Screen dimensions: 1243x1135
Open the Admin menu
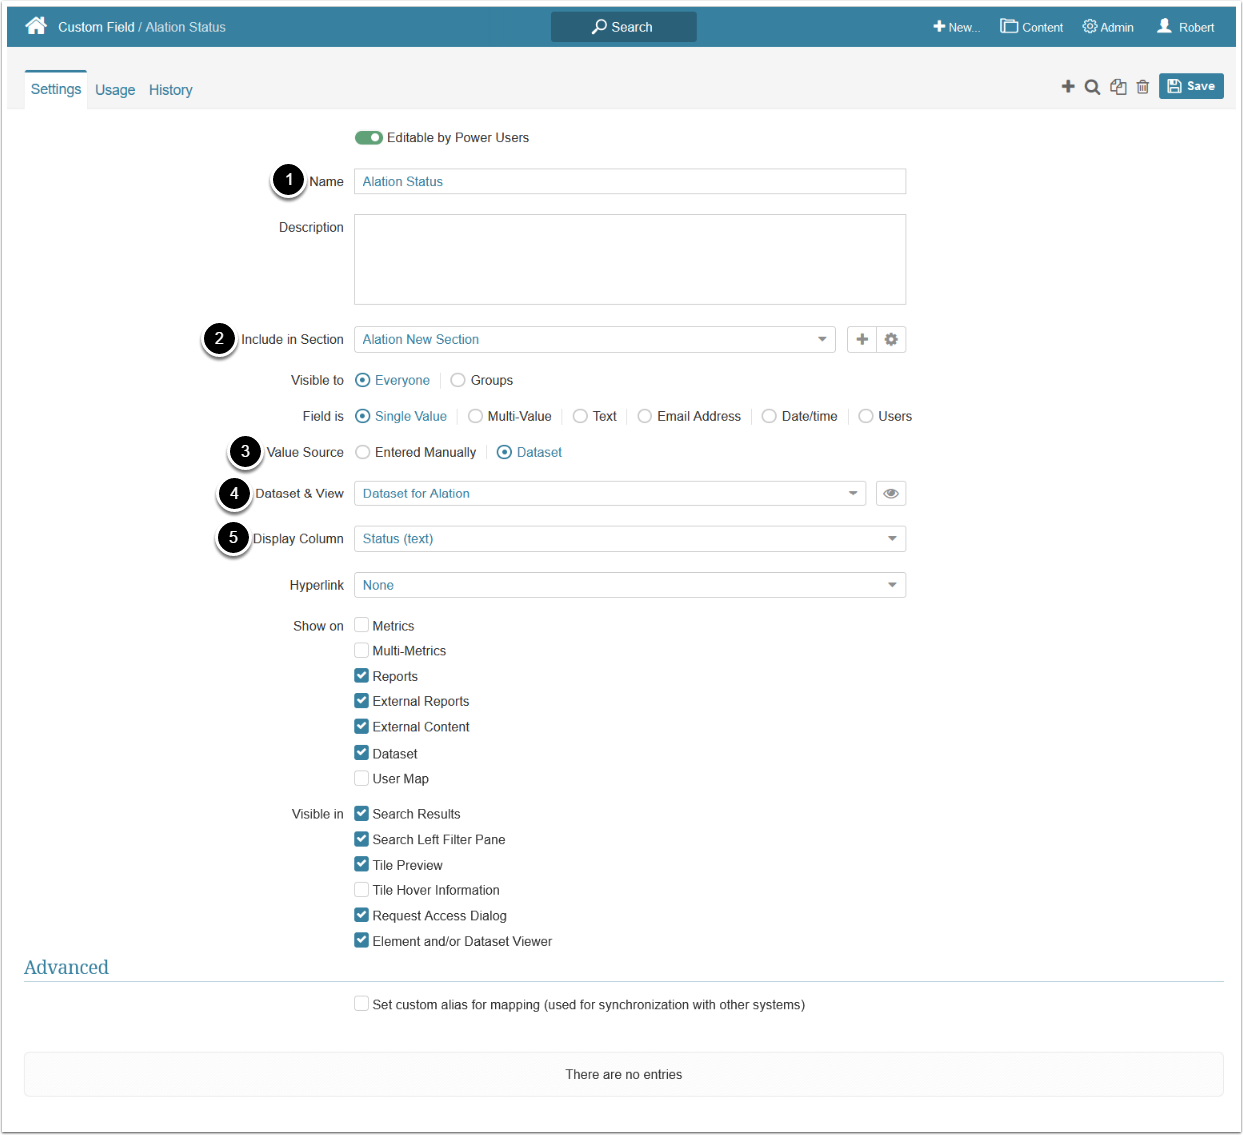(x=1108, y=27)
